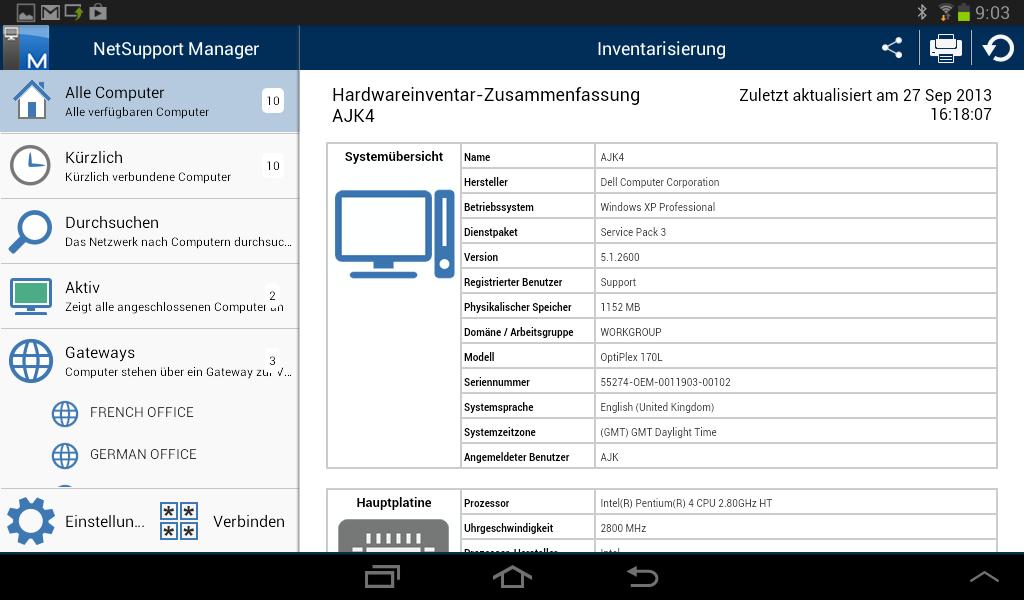Tap the Wi-Fi signal status icon
The image size is (1024, 600).
click(945, 12)
